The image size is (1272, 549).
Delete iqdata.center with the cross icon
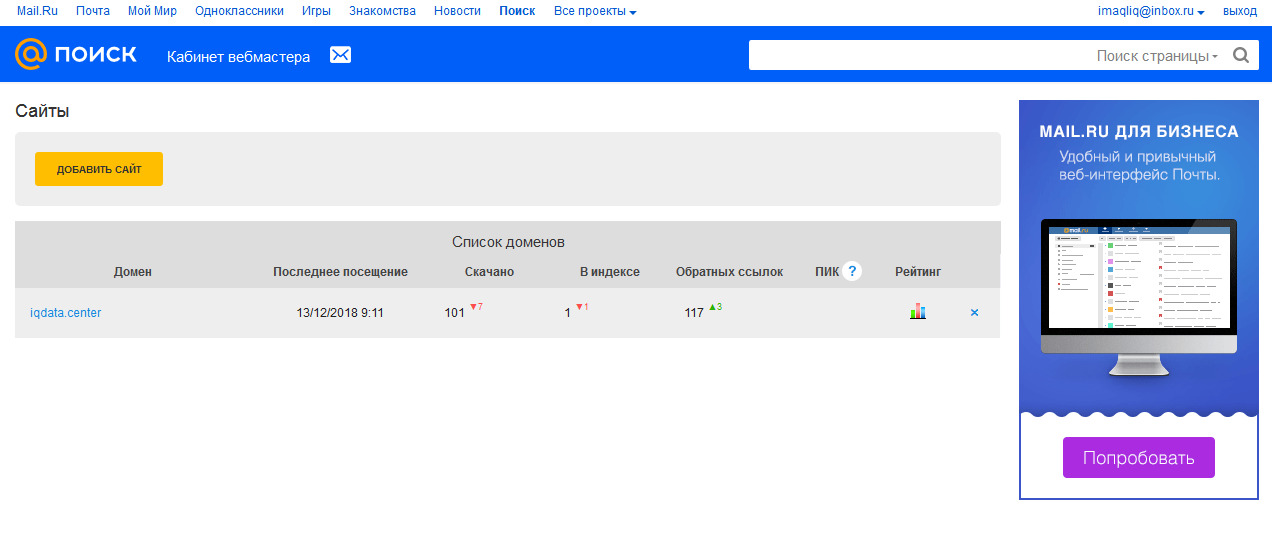coord(975,313)
